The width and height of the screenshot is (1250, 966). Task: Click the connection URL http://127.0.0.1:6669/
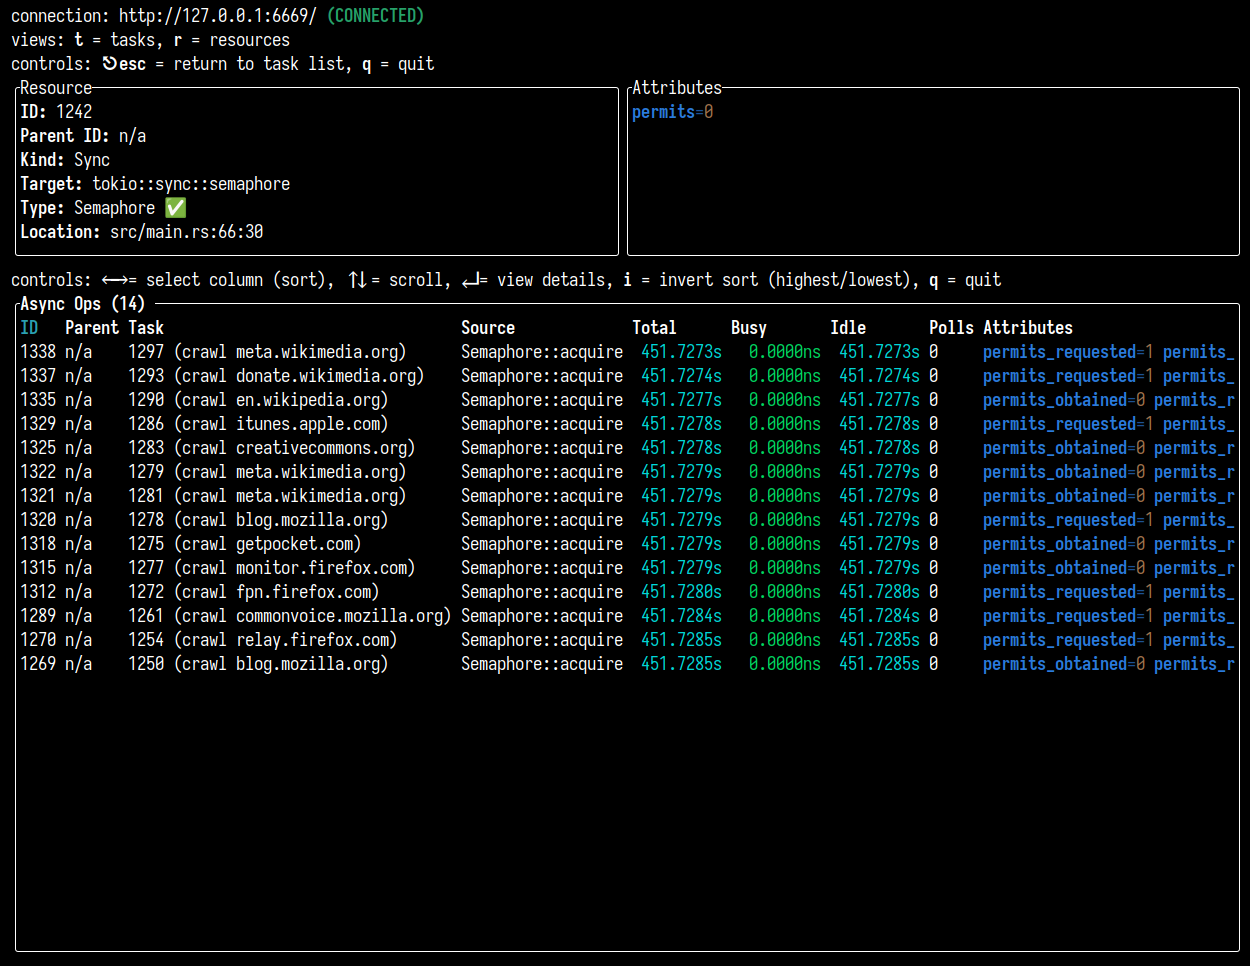pyautogui.click(x=218, y=16)
